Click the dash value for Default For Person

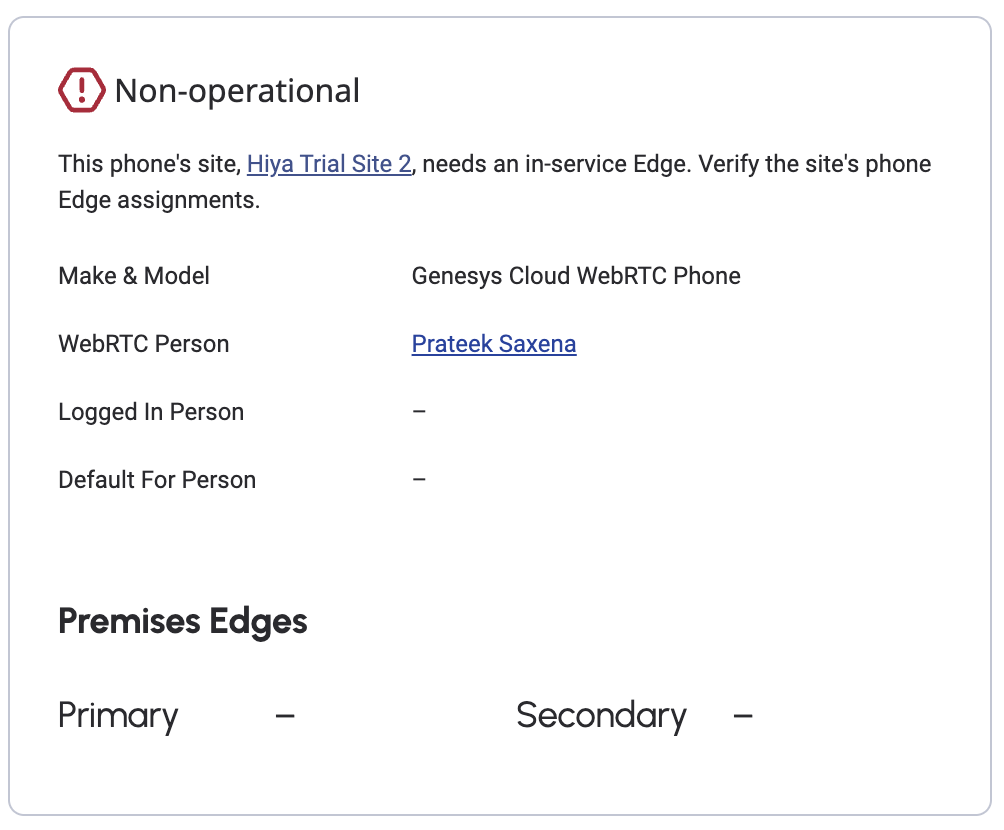(420, 480)
